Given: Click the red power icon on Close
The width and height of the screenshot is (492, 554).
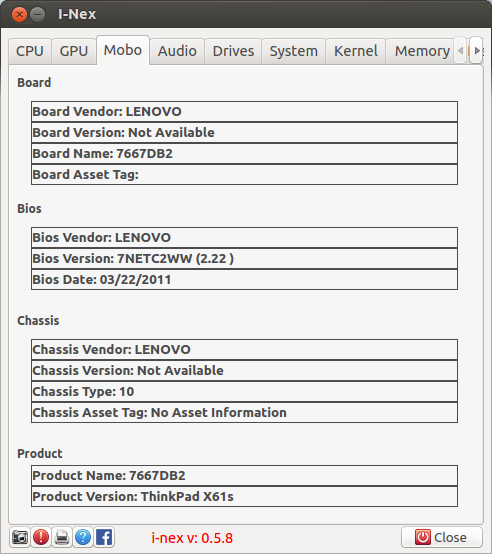Looking at the screenshot, I should [422, 537].
